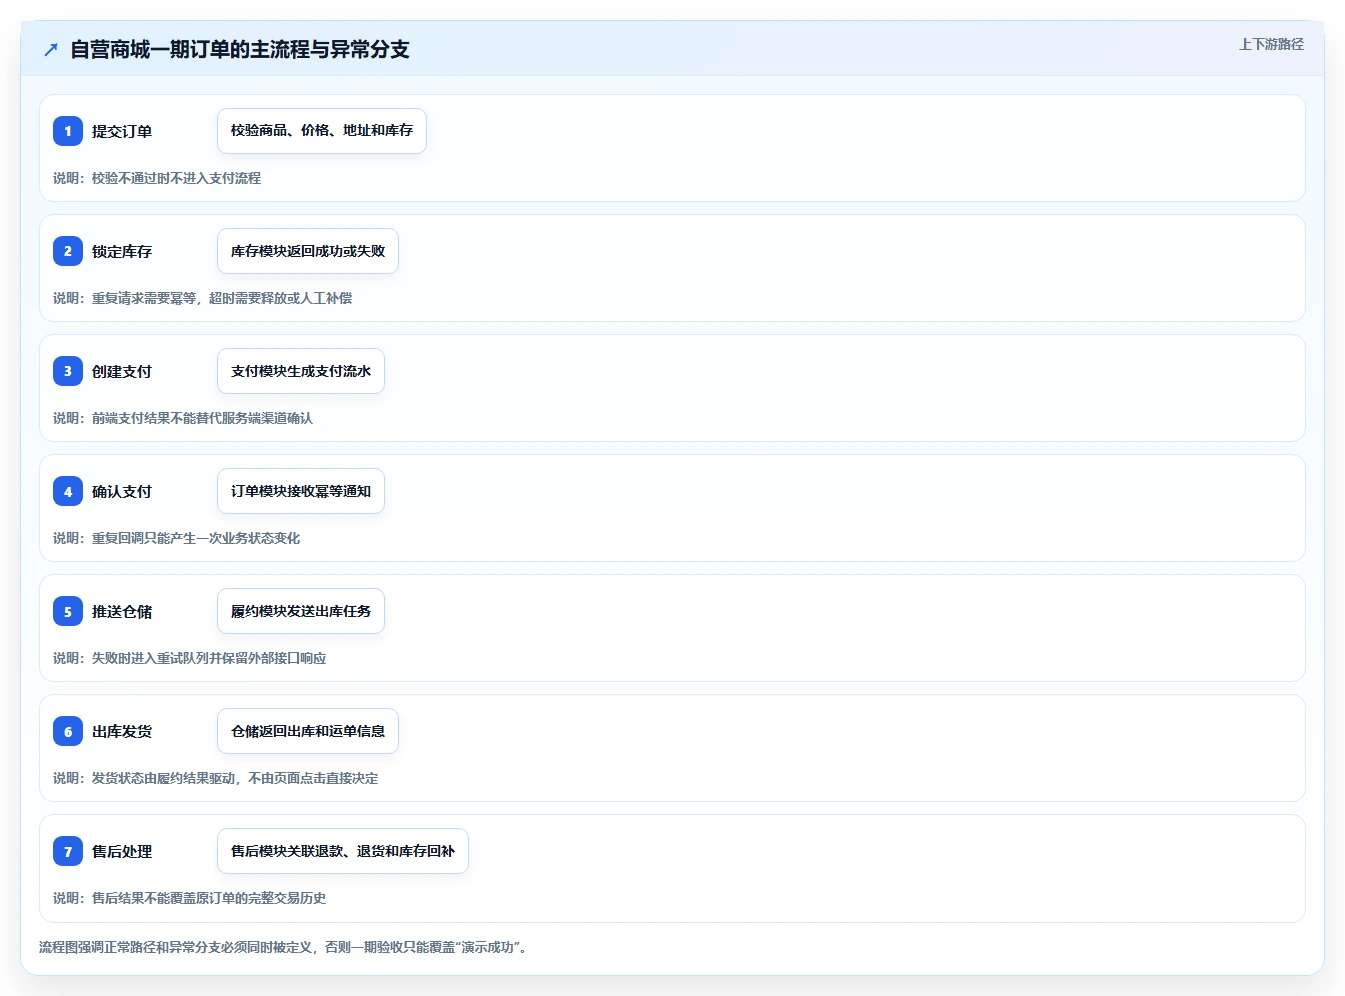The width and height of the screenshot is (1345, 996).
Task: Click the 履约模块发送出库任务 box
Action: point(301,611)
